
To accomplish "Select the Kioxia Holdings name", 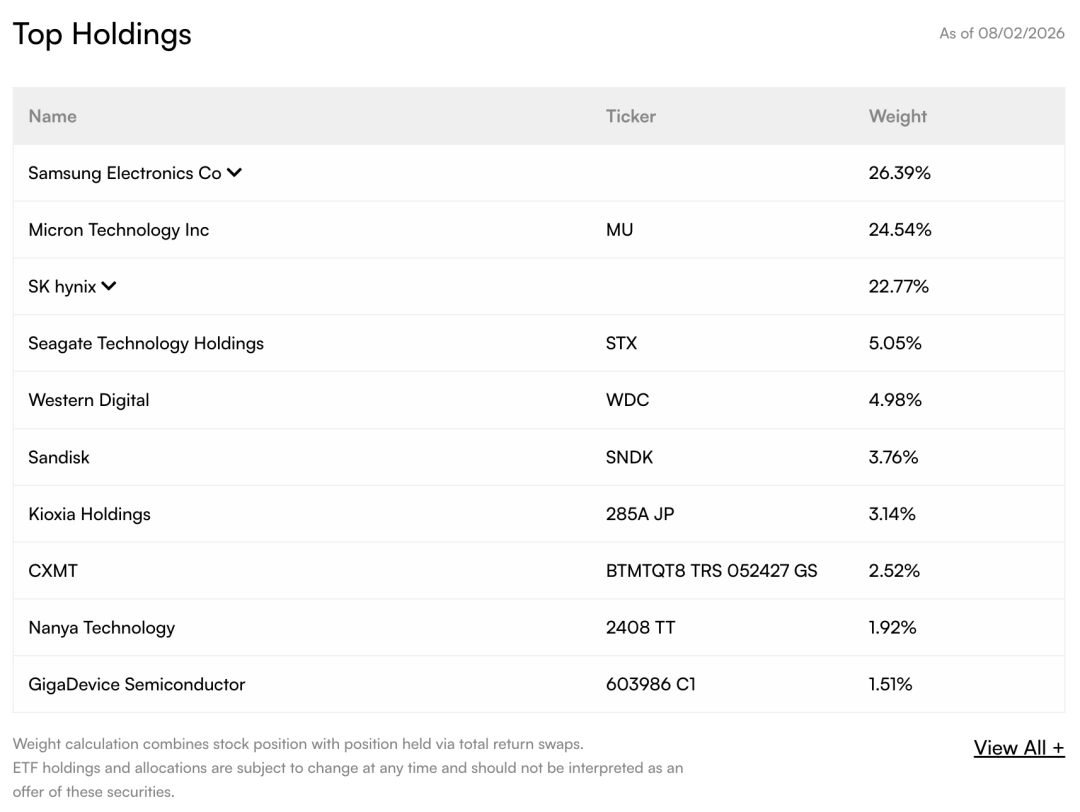I will [x=90, y=514].
